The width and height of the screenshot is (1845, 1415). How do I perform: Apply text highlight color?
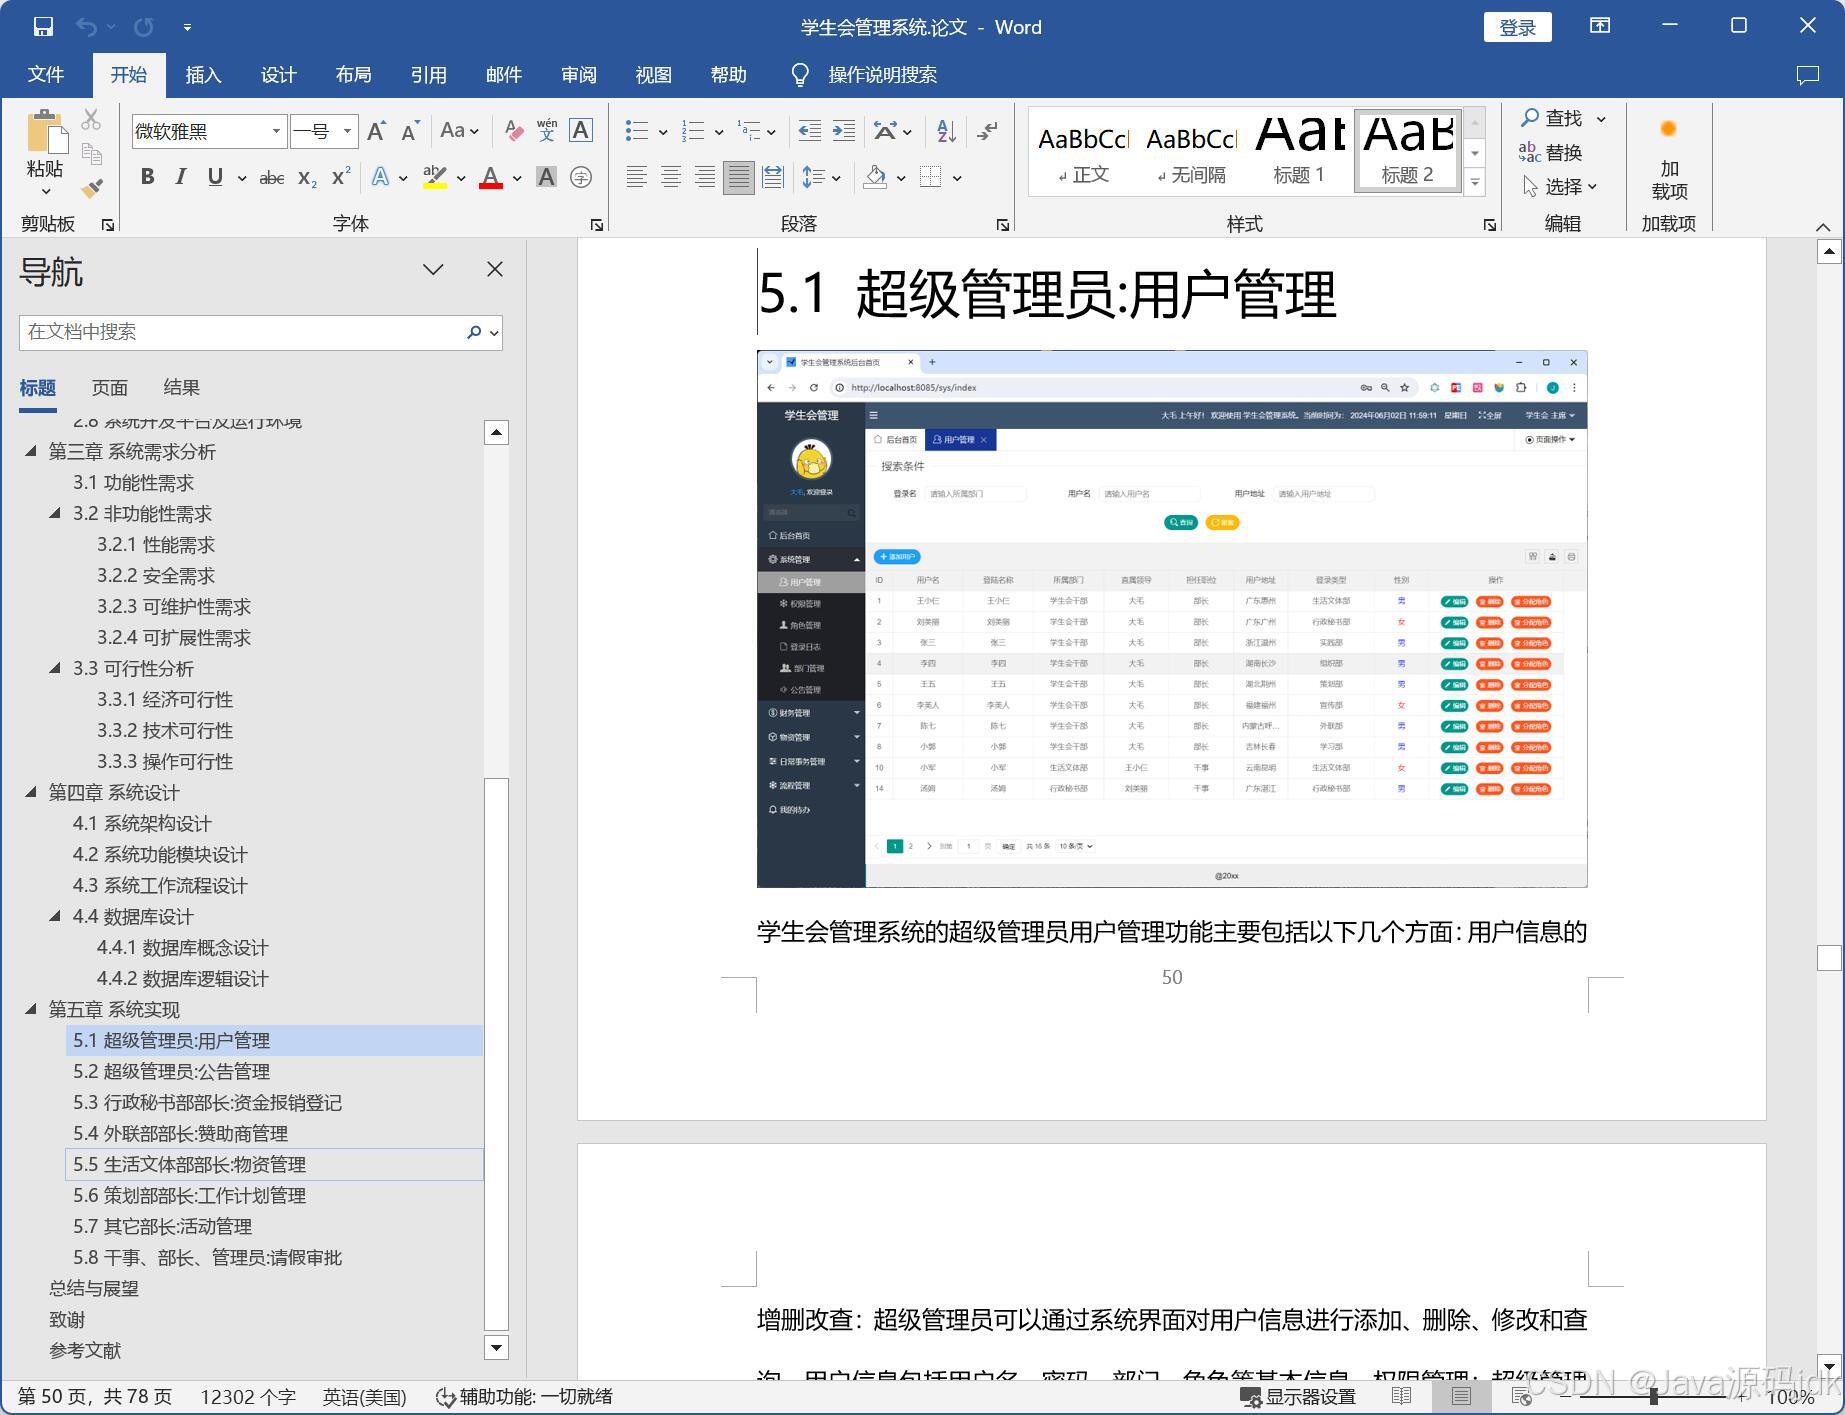point(434,178)
